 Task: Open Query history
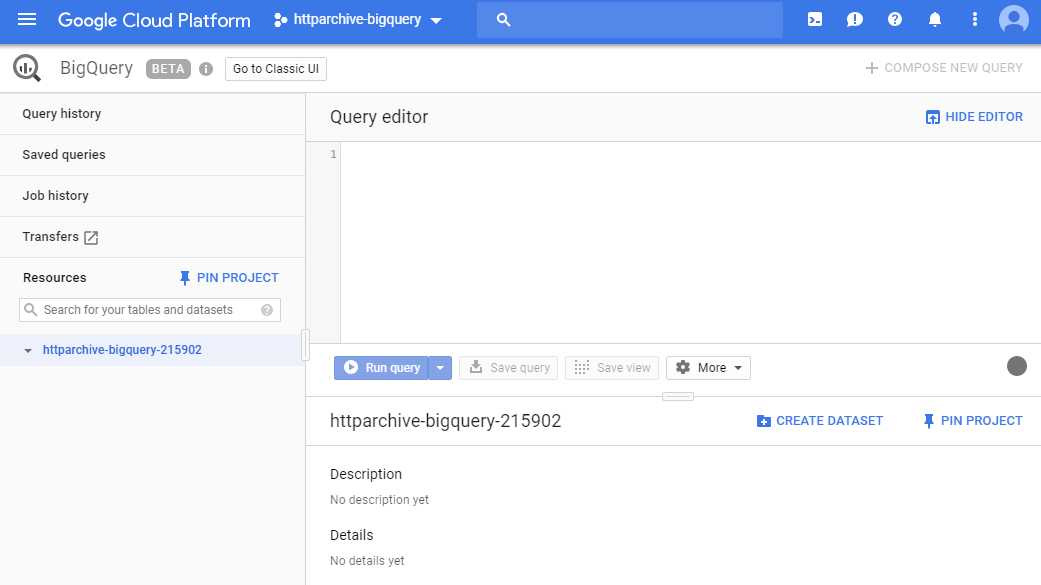[153, 114]
